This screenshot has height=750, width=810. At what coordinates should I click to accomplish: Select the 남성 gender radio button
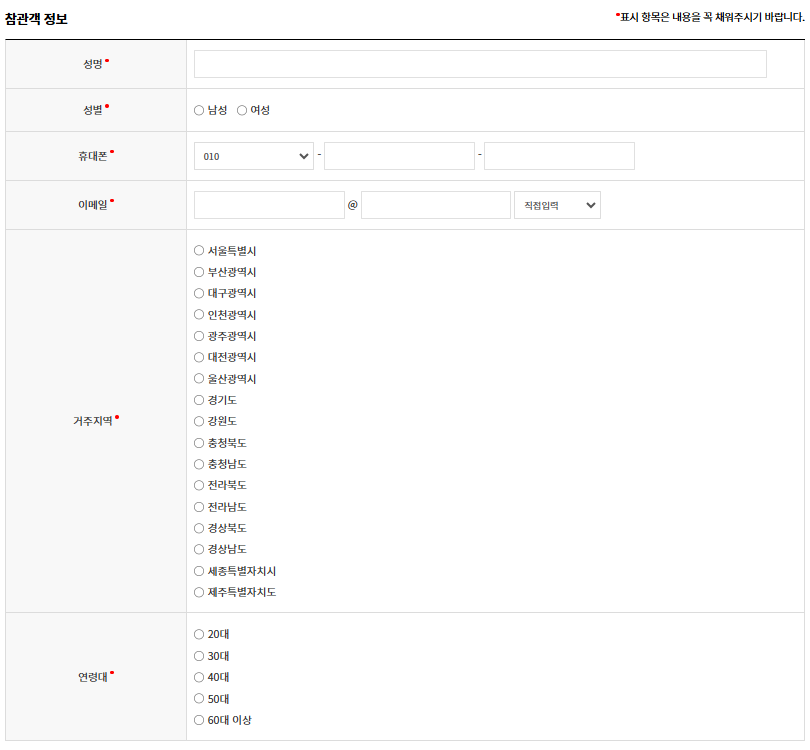click(x=199, y=110)
